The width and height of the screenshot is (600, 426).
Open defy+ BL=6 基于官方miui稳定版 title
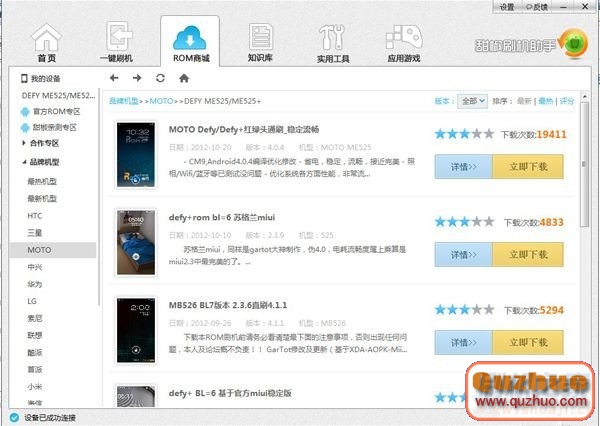[x=230, y=393]
